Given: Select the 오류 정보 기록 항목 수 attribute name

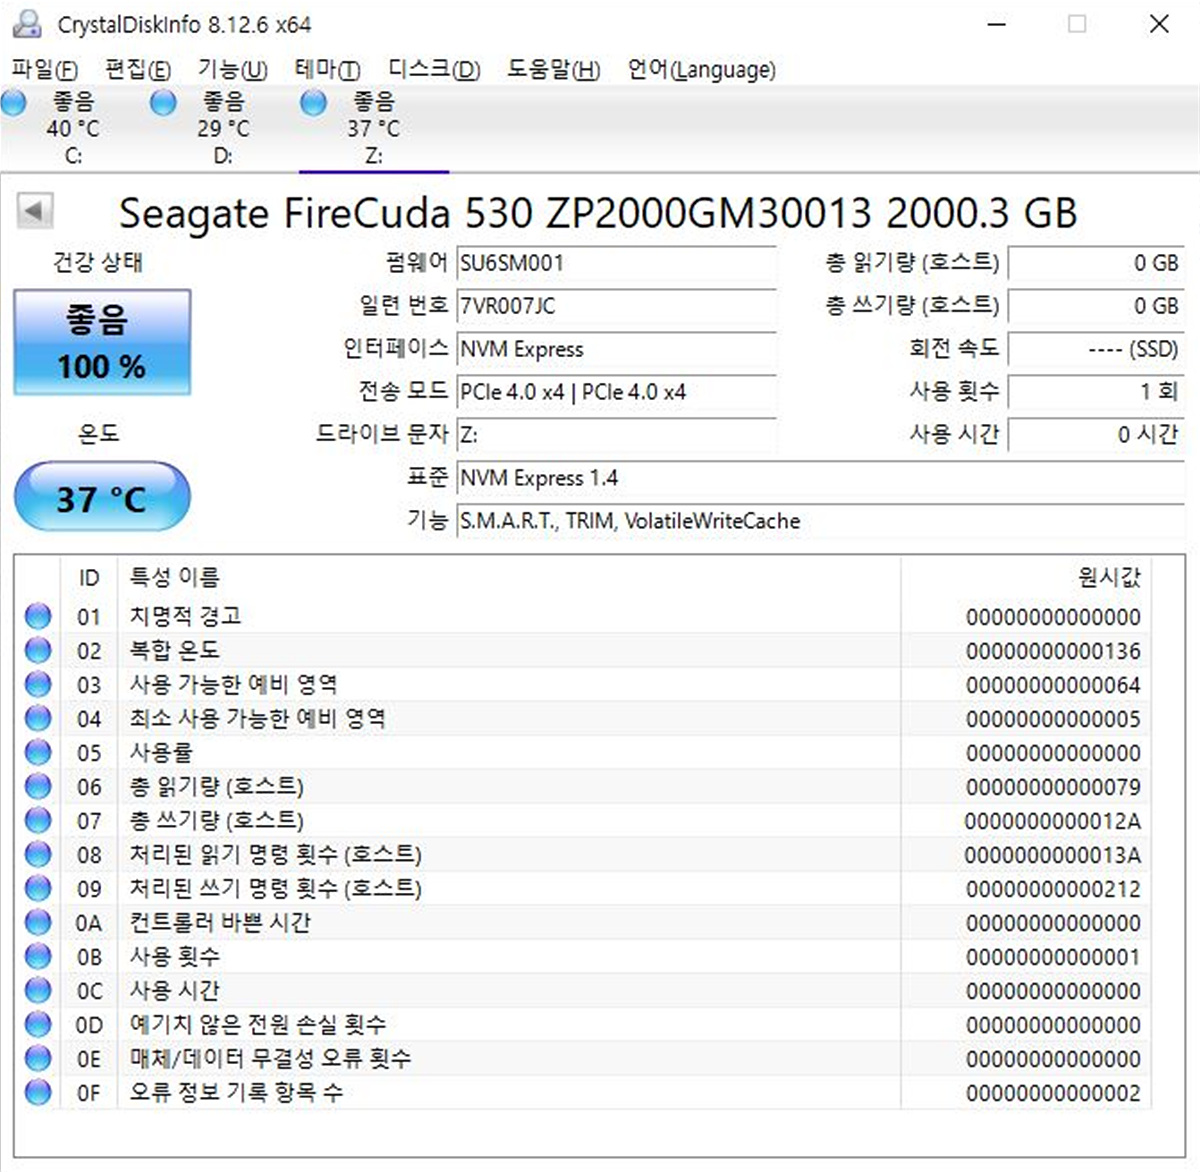Looking at the screenshot, I should click(236, 1092).
